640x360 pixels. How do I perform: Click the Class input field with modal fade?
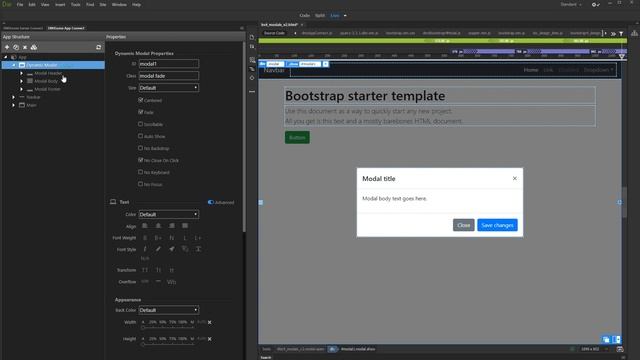click(169, 76)
